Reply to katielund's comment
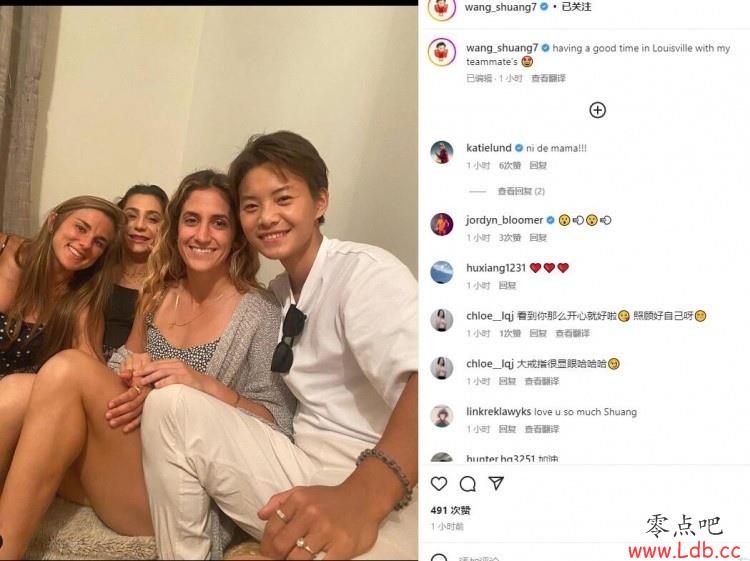Image resolution: width=750 pixels, height=561 pixels. tap(538, 165)
